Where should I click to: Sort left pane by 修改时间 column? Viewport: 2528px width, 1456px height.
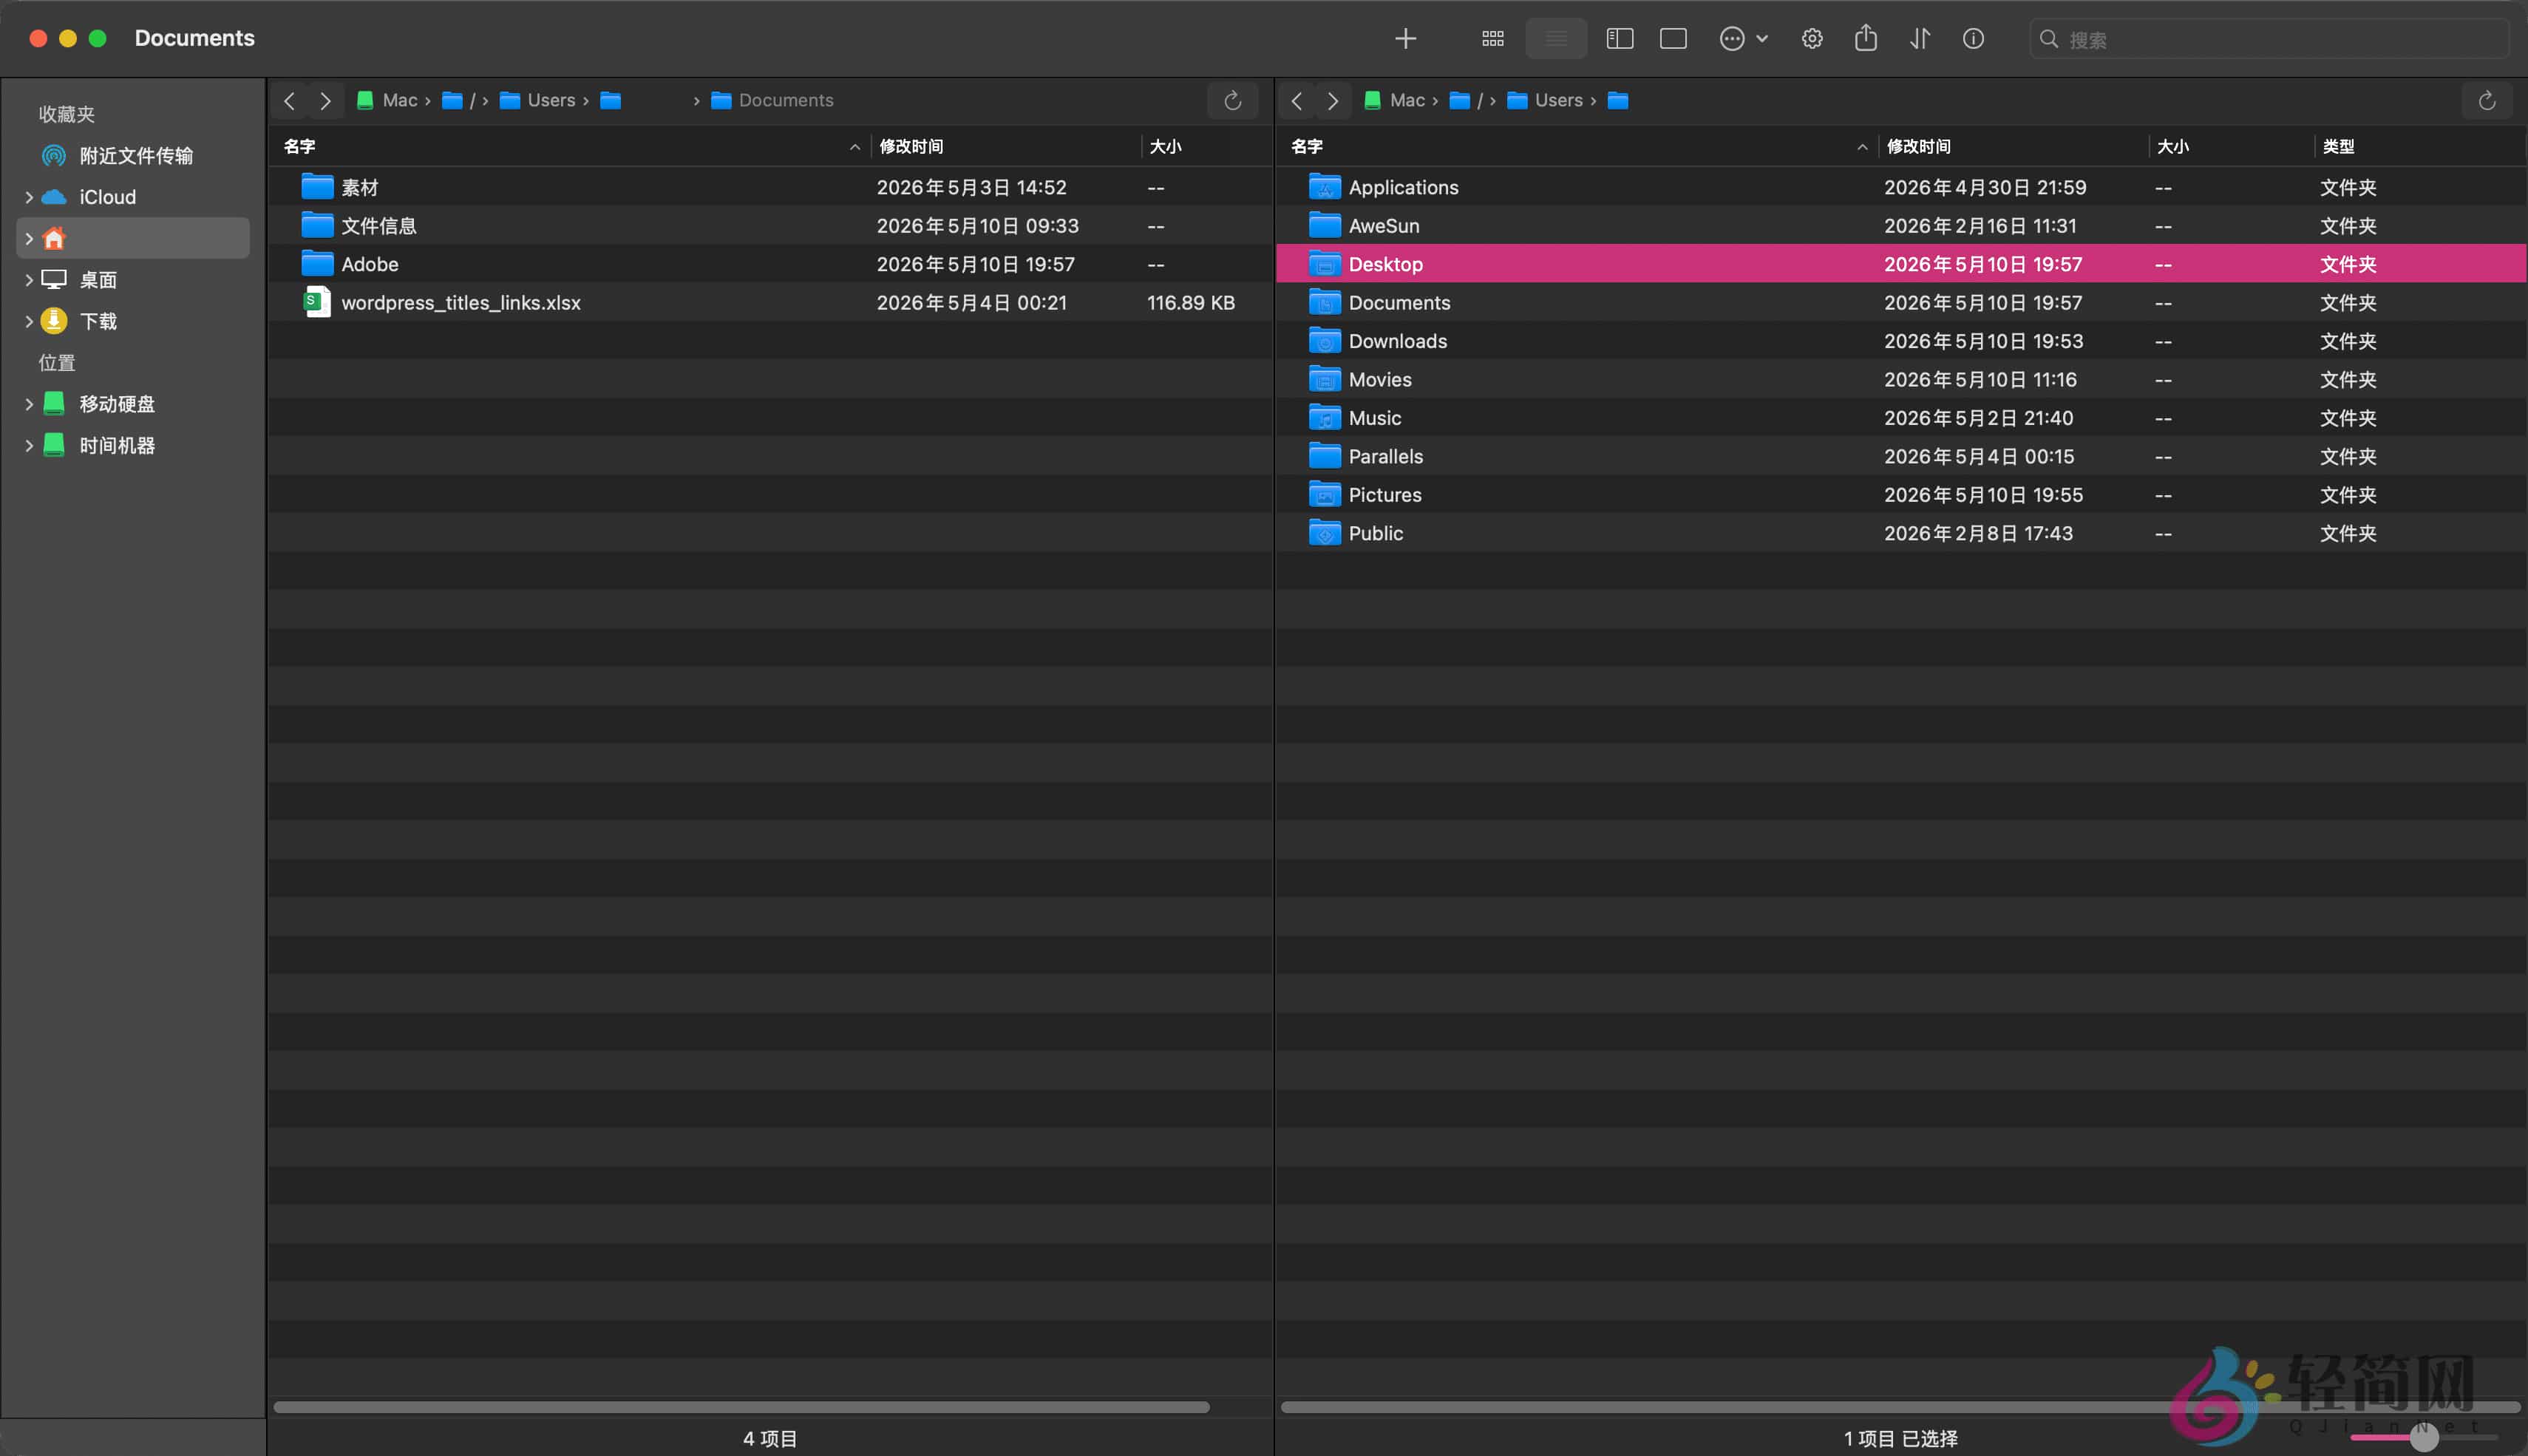pyautogui.click(x=1005, y=146)
